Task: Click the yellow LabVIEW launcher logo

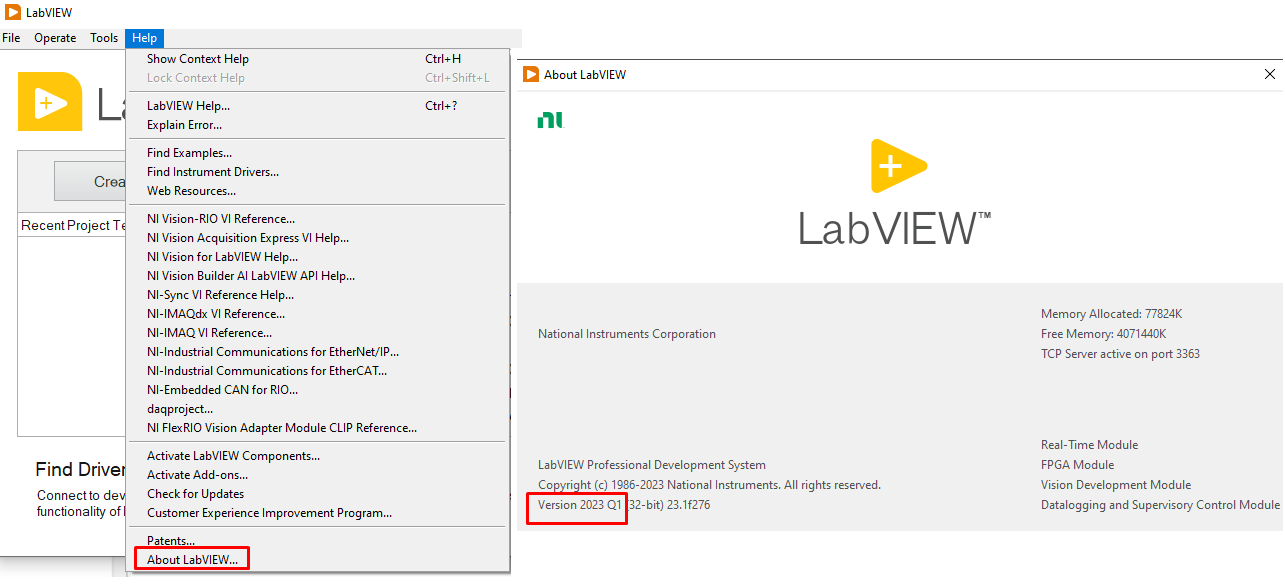Action: click(50, 102)
